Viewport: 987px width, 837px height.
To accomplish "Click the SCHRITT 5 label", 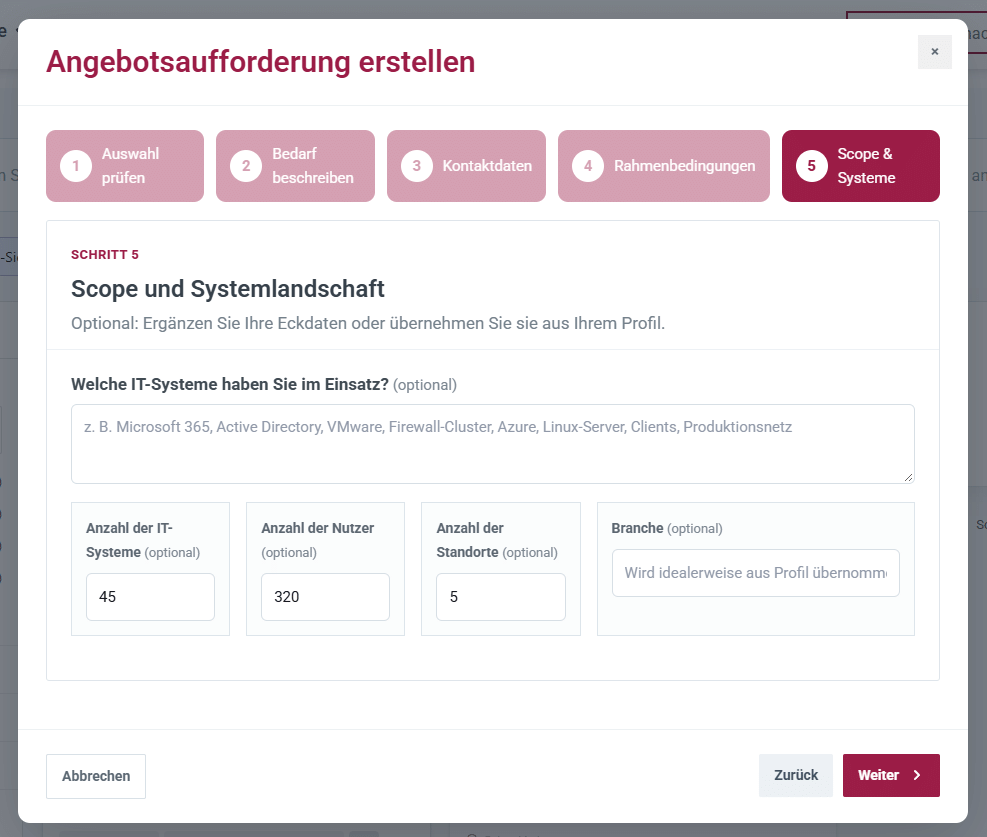I will click(104, 255).
